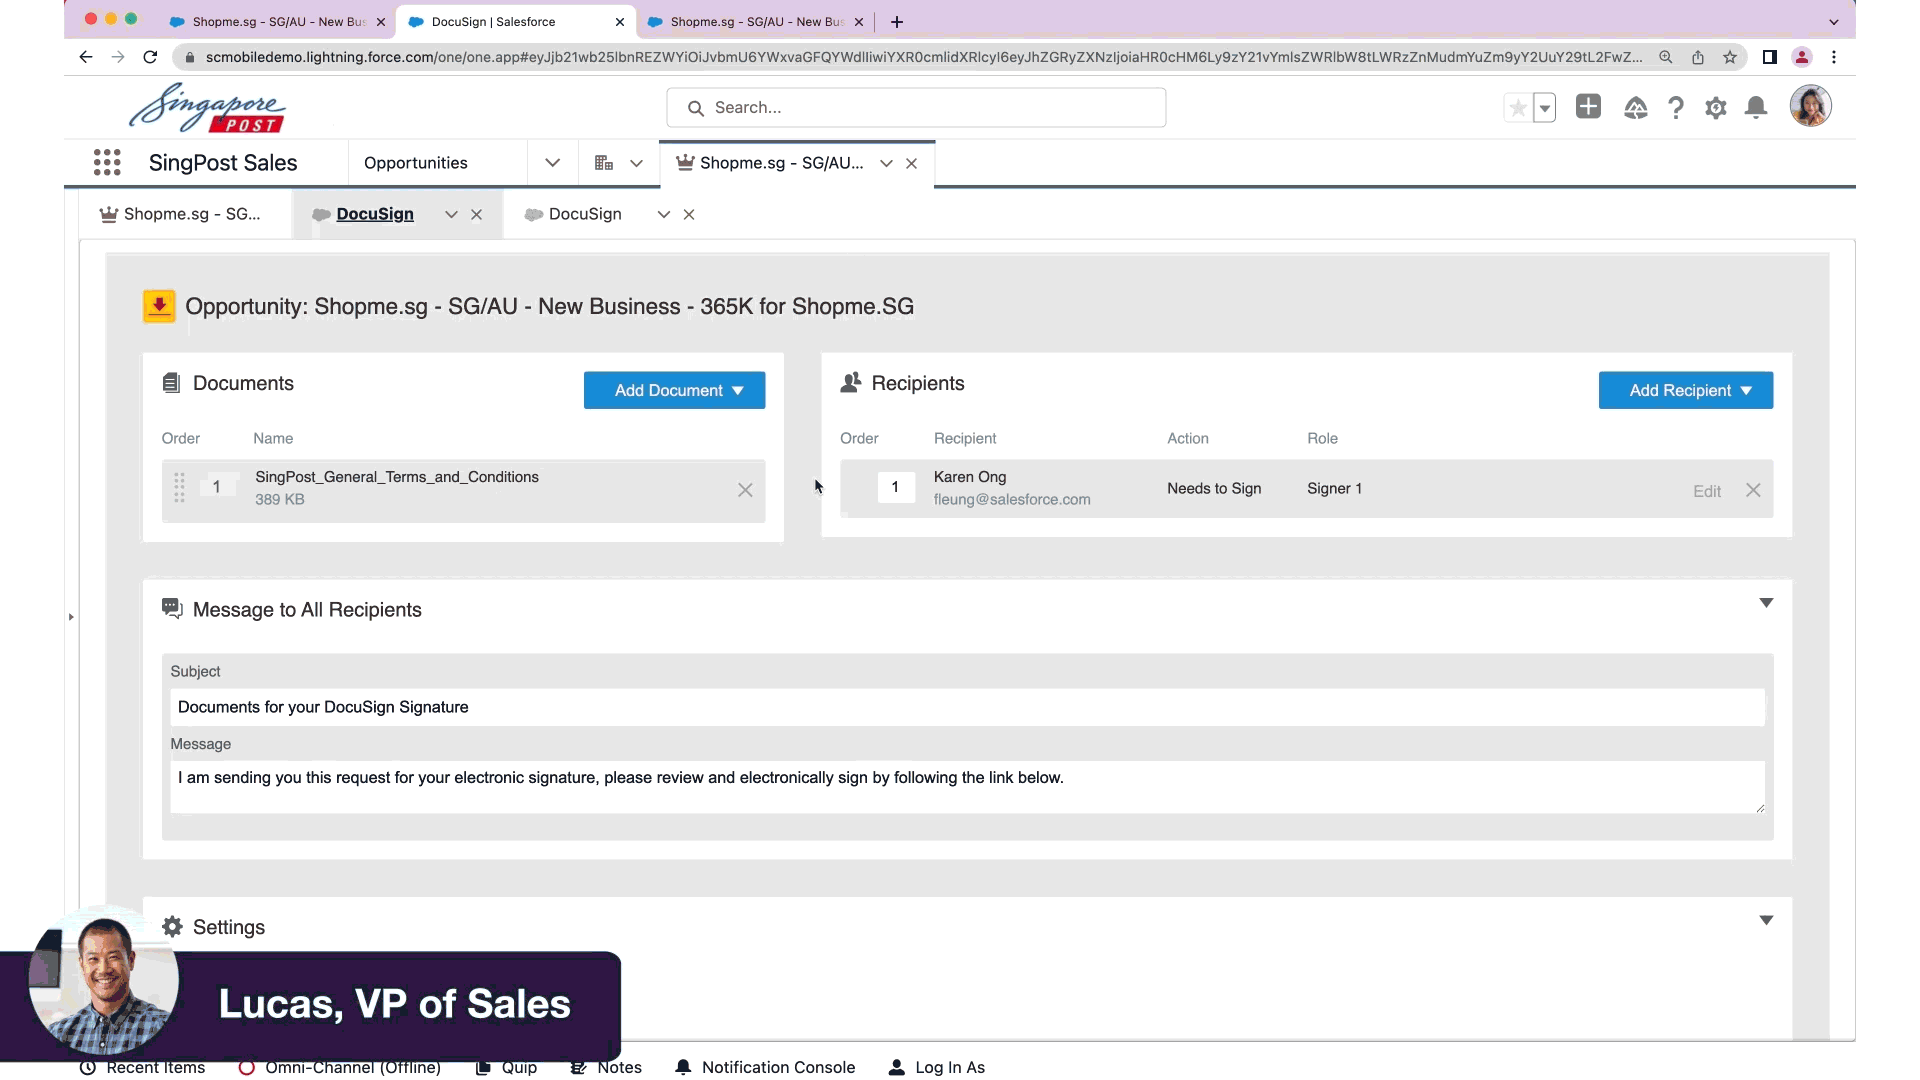Toggle the browser side panel icon
The height and width of the screenshot is (1080, 1920).
point(1770,57)
